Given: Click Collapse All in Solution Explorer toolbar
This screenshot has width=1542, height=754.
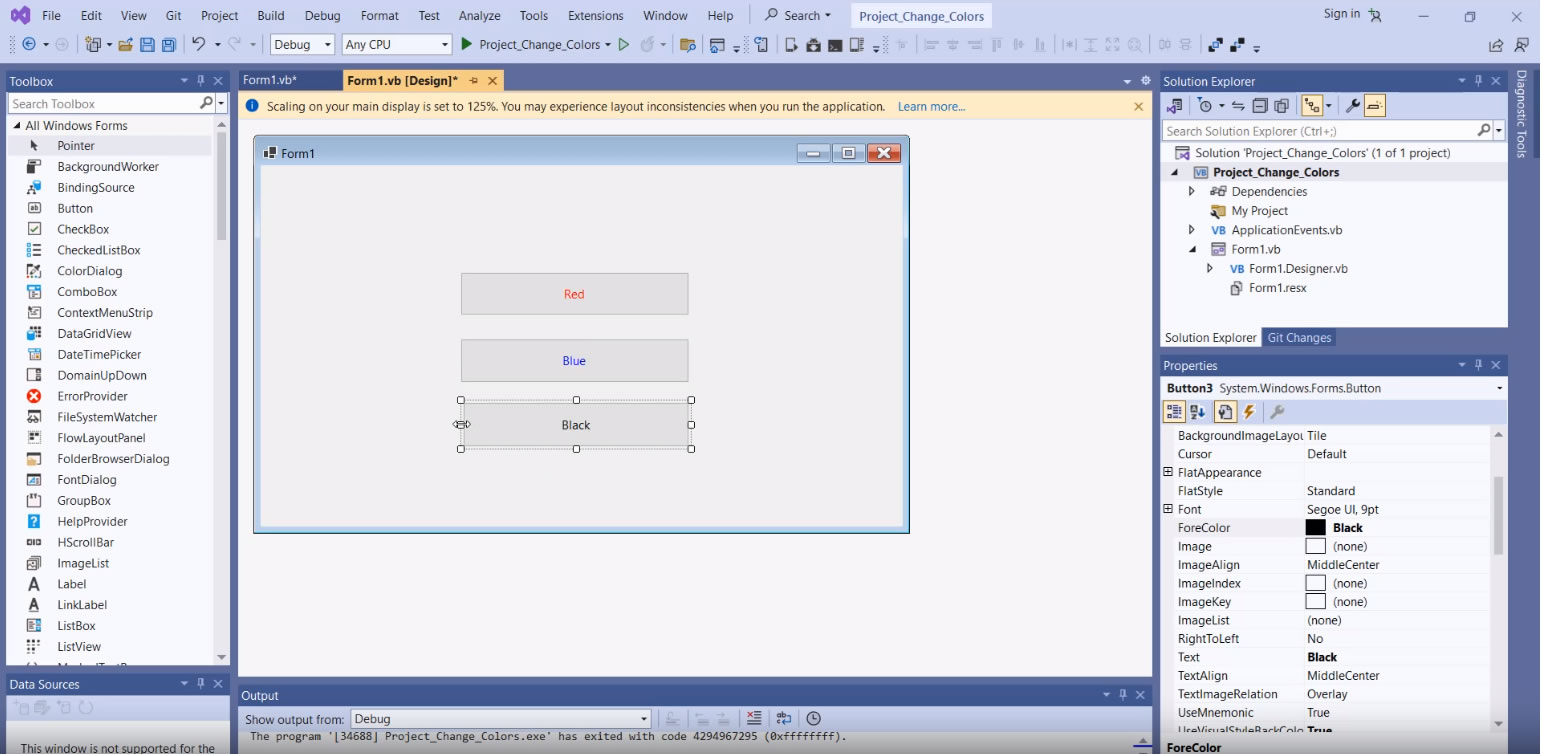Looking at the screenshot, I should pos(1260,105).
